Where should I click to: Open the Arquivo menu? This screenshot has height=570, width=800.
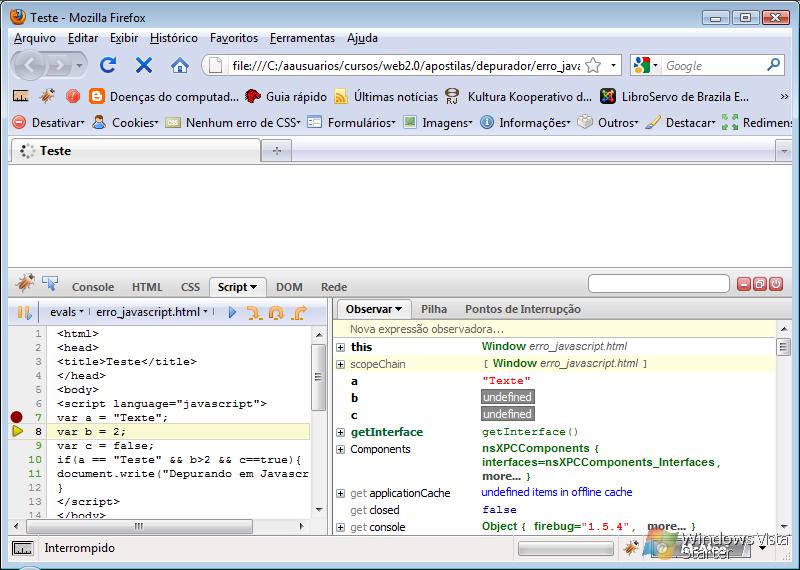pos(35,38)
